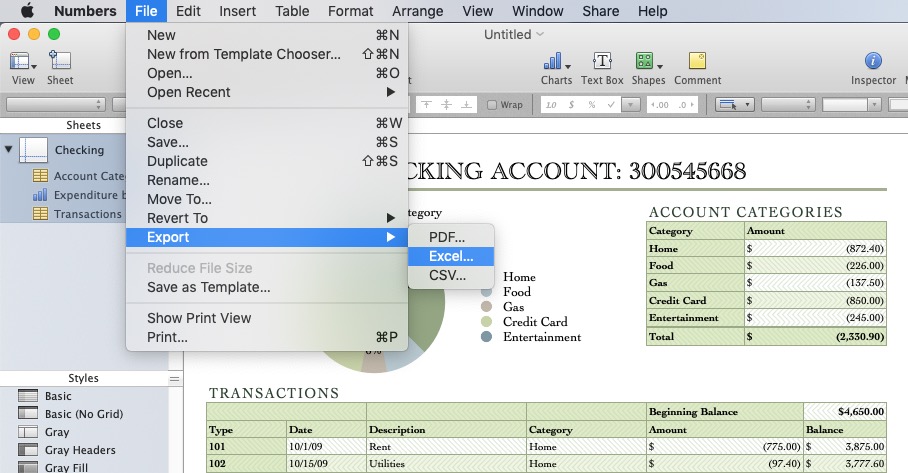The image size is (908, 473).
Task: Choose Show Print View
Action: point(267,318)
